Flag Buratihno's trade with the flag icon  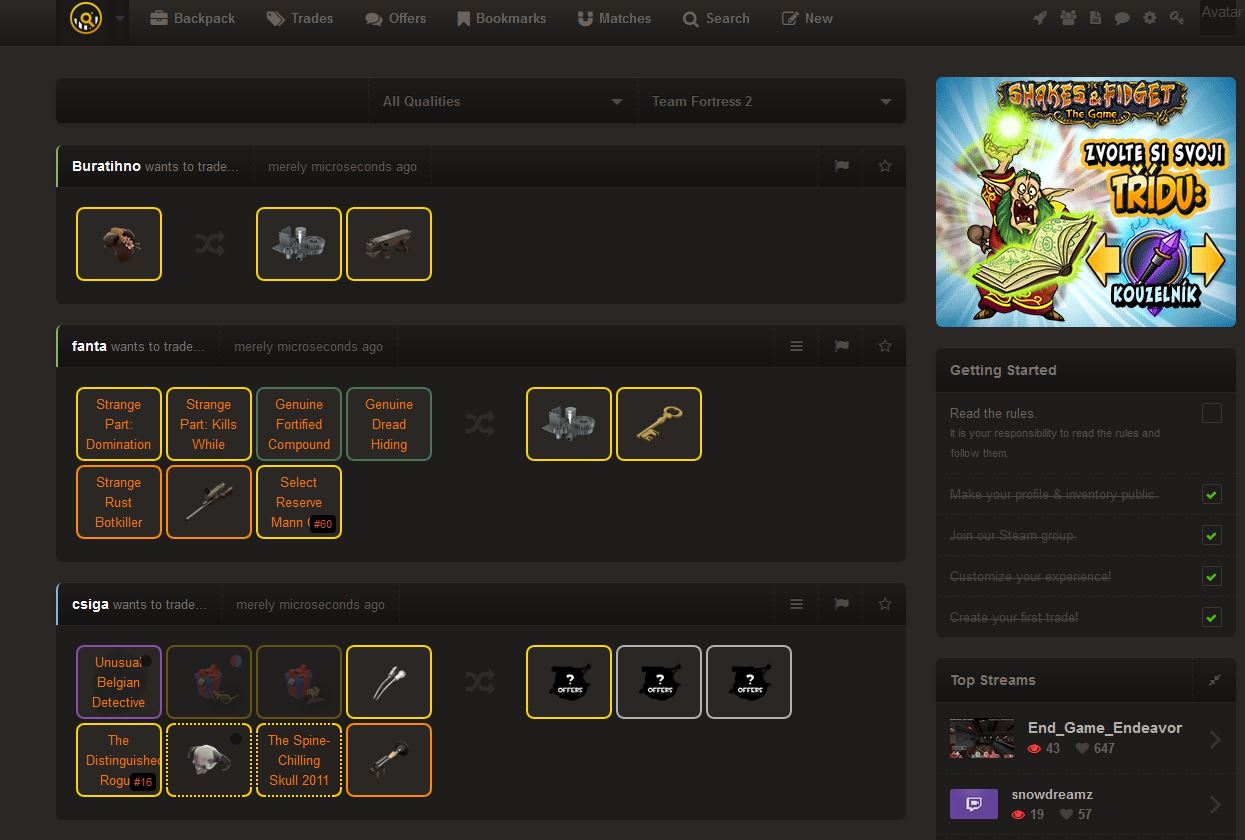841,166
